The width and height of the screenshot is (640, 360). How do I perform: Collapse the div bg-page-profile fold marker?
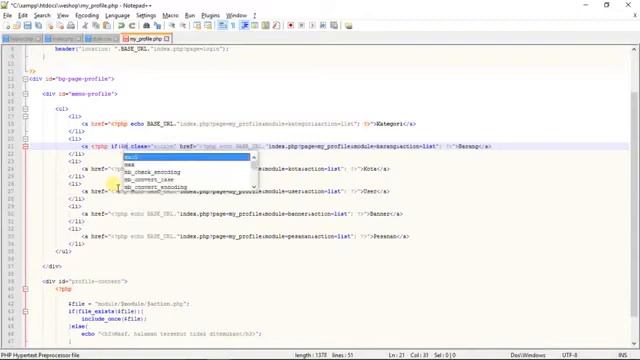(x=25, y=79)
